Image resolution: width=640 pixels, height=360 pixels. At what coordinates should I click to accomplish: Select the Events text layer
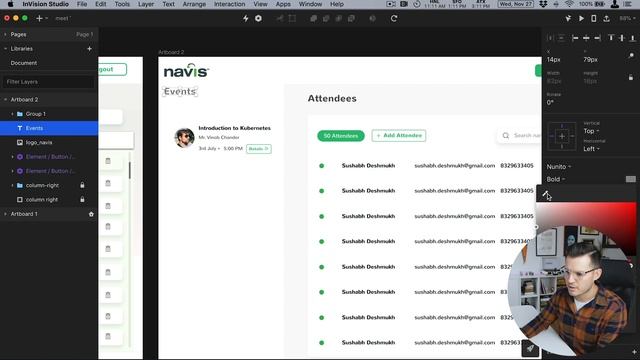point(49,128)
